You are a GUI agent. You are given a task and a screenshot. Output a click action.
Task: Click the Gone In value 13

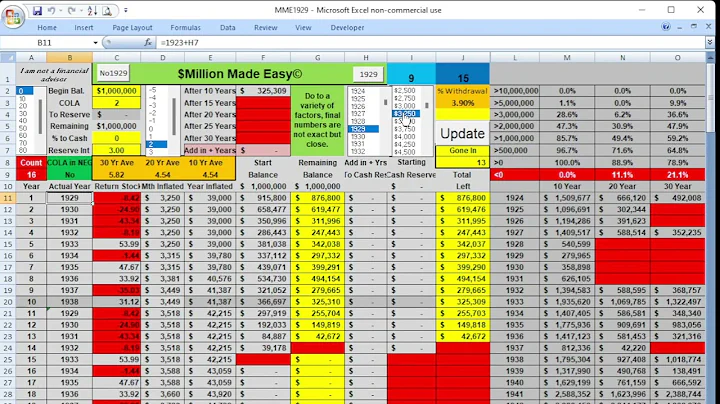click(462, 162)
